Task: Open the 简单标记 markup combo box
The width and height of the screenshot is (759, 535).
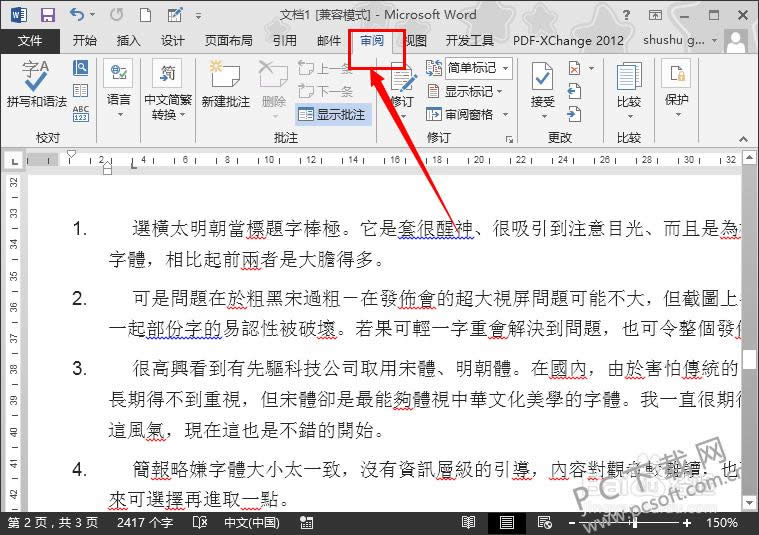Action: (477, 68)
